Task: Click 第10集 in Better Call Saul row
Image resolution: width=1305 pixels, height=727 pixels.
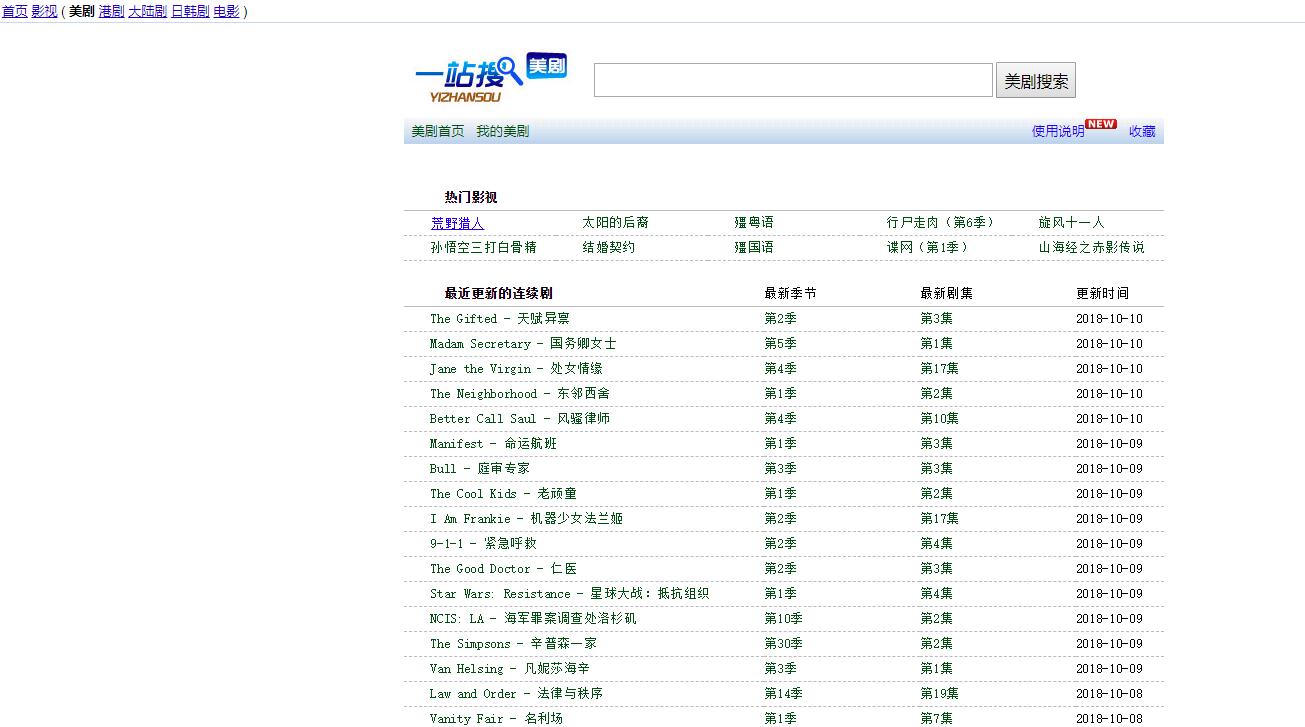Action: pos(939,419)
